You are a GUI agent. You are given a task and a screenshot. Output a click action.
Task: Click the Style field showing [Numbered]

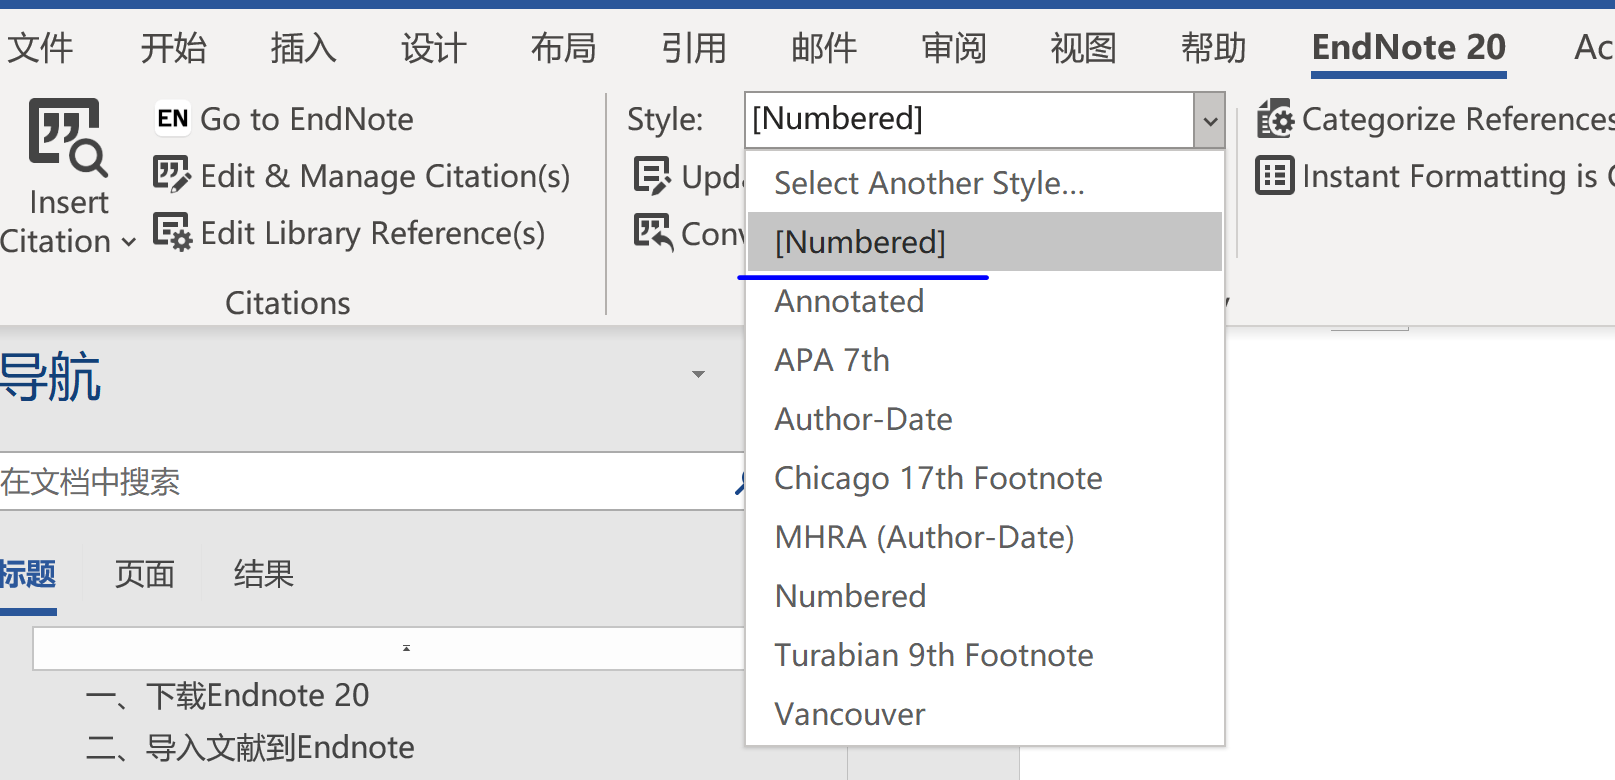(x=970, y=120)
